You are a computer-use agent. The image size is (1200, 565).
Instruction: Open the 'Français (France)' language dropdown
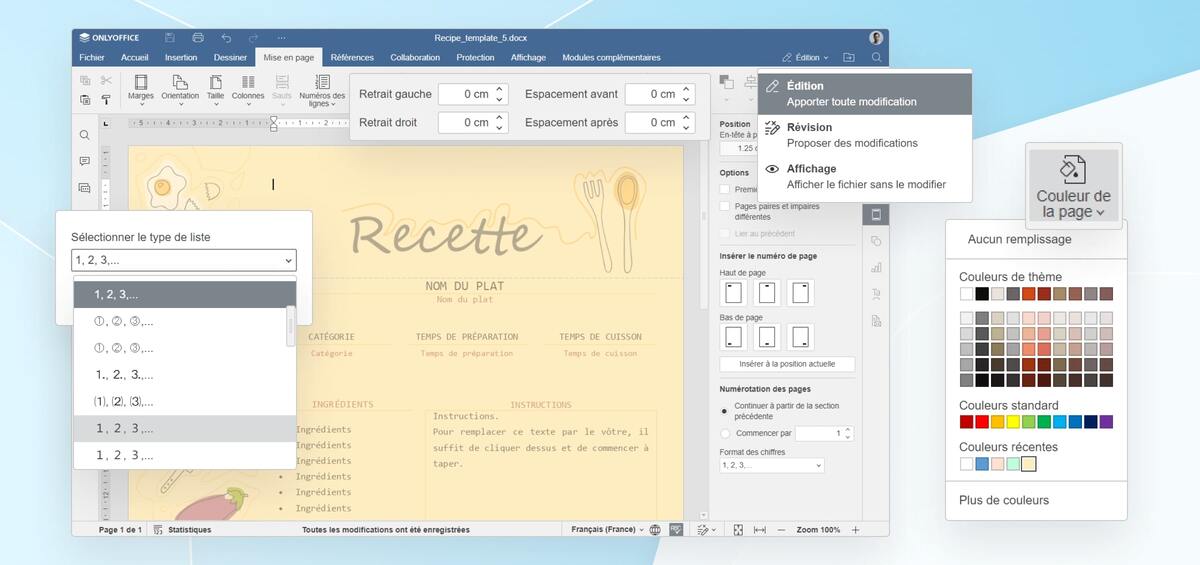click(608, 529)
